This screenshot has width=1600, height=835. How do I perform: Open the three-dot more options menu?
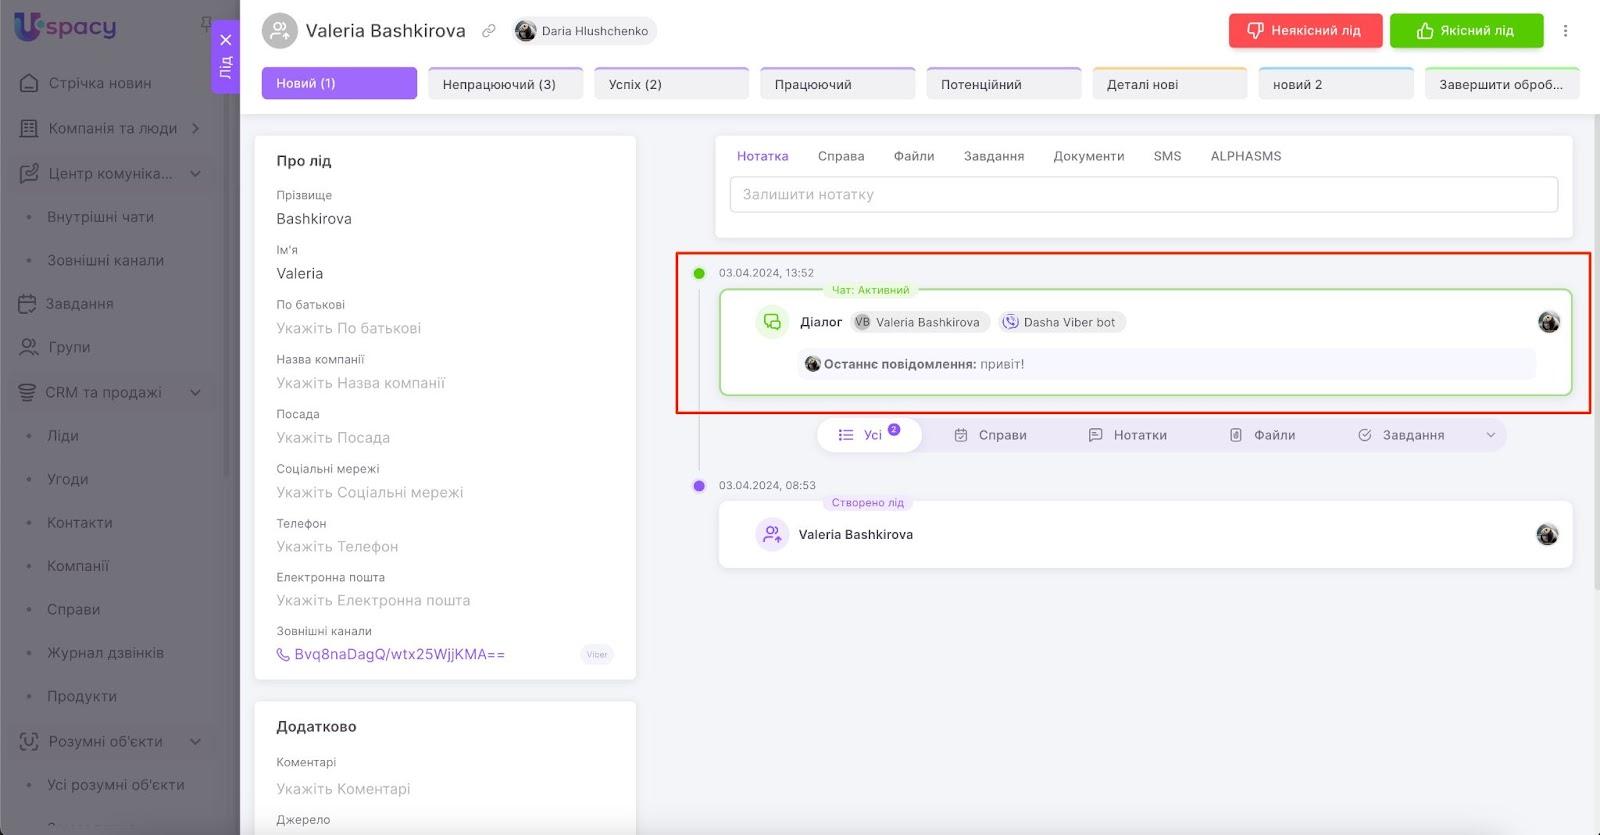1565,31
